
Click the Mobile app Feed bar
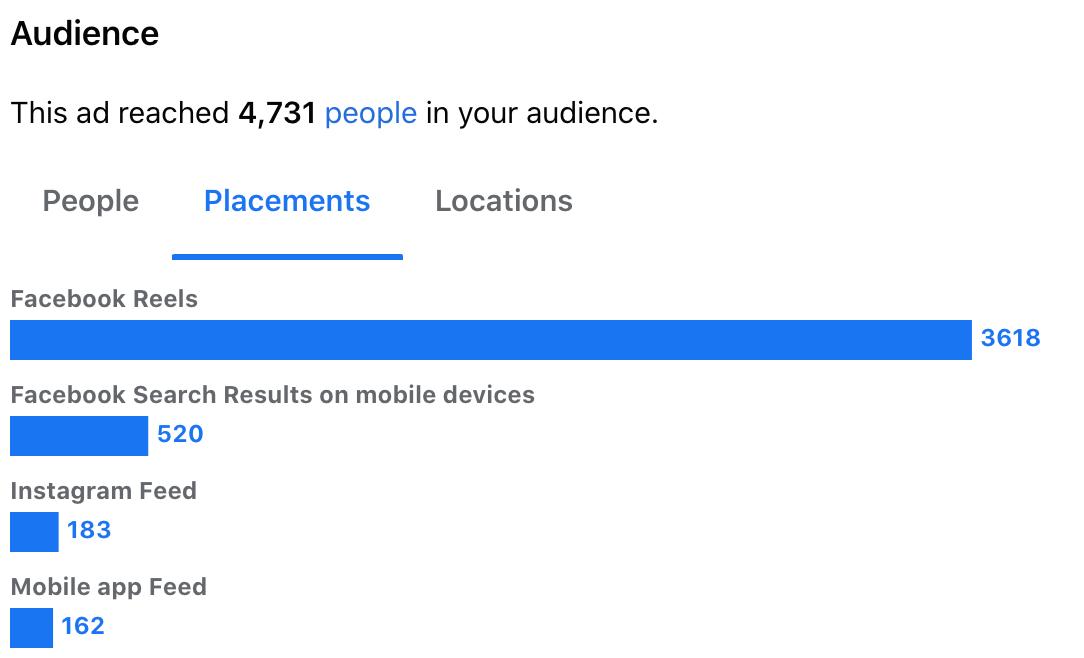pos(31,628)
